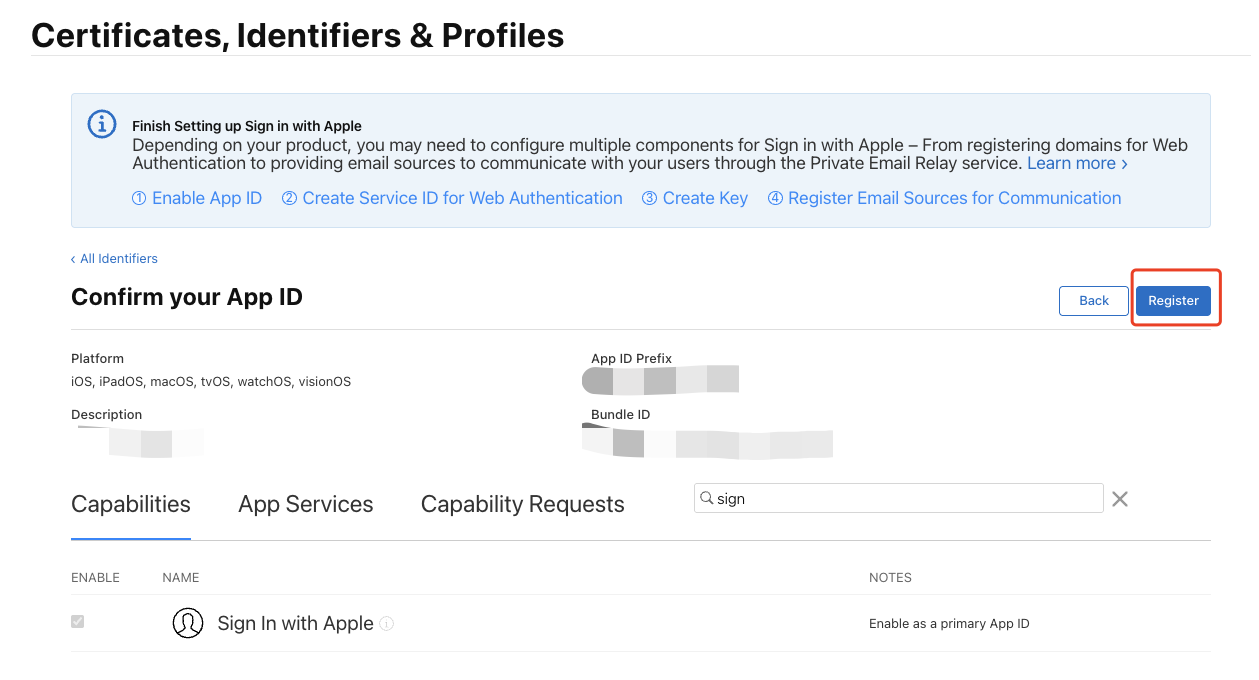Open Register Email Sources for Communication link

pos(944,198)
